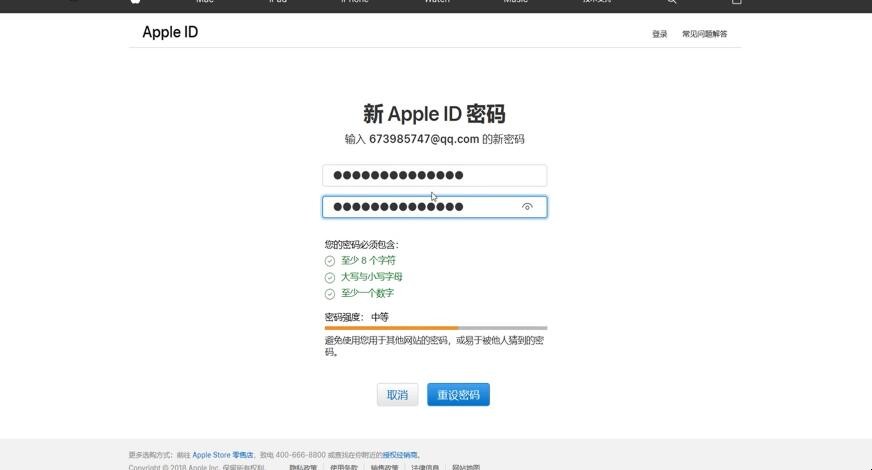Show the confirm password with the eye icon
Image resolution: width=872 pixels, height=470 pixels.
527,207
